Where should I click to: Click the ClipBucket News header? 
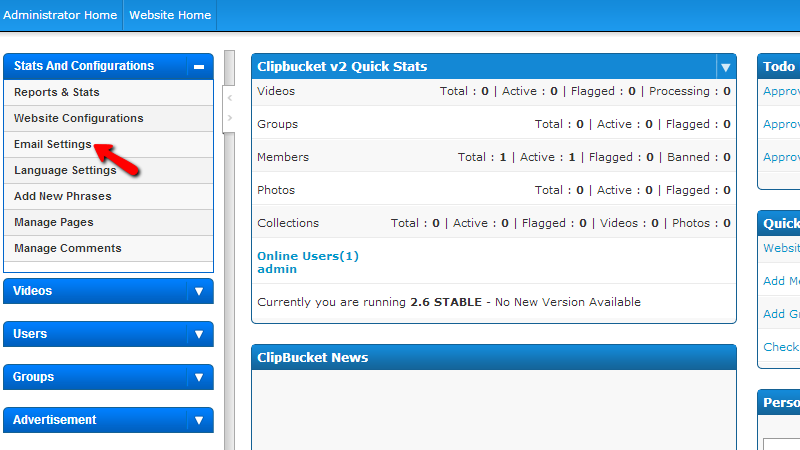[494, 357]
